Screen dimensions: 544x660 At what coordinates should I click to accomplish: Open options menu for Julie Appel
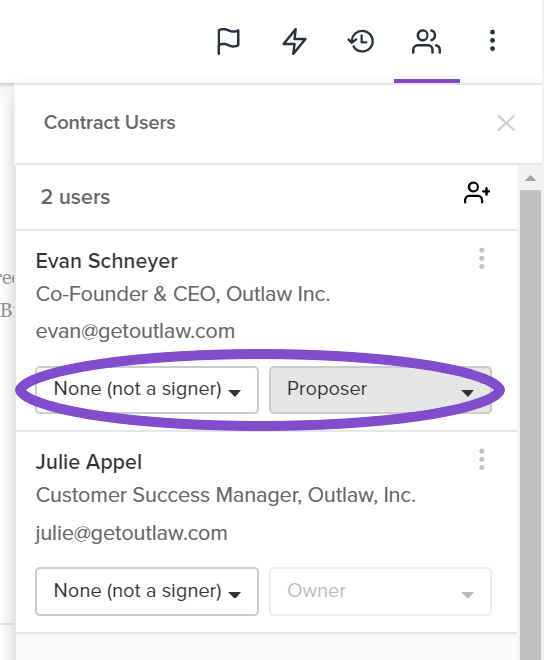pos(482,459)
